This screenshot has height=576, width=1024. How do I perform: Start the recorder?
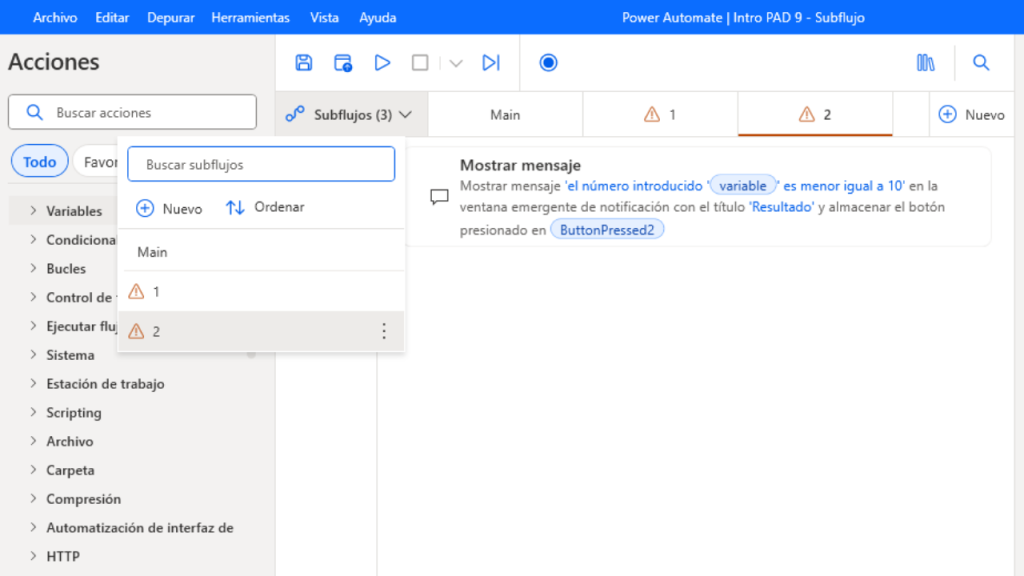click(548, 62)
